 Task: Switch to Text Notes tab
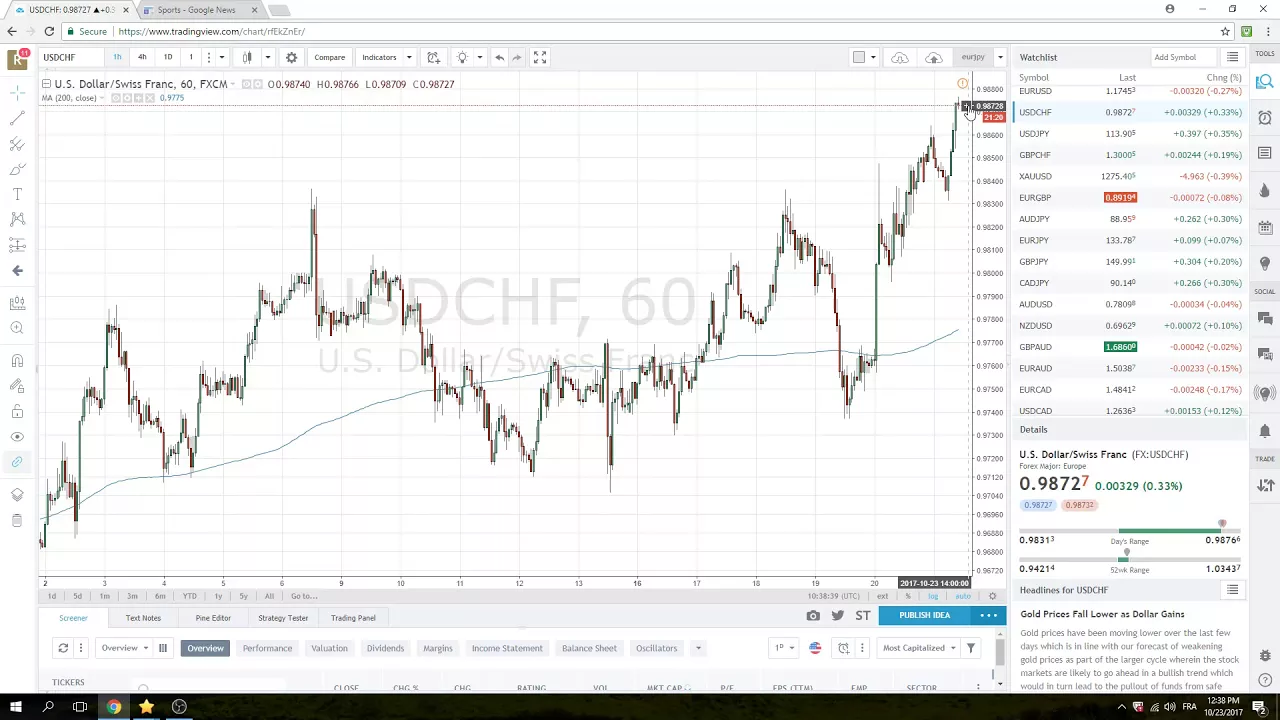pos(143,618)
